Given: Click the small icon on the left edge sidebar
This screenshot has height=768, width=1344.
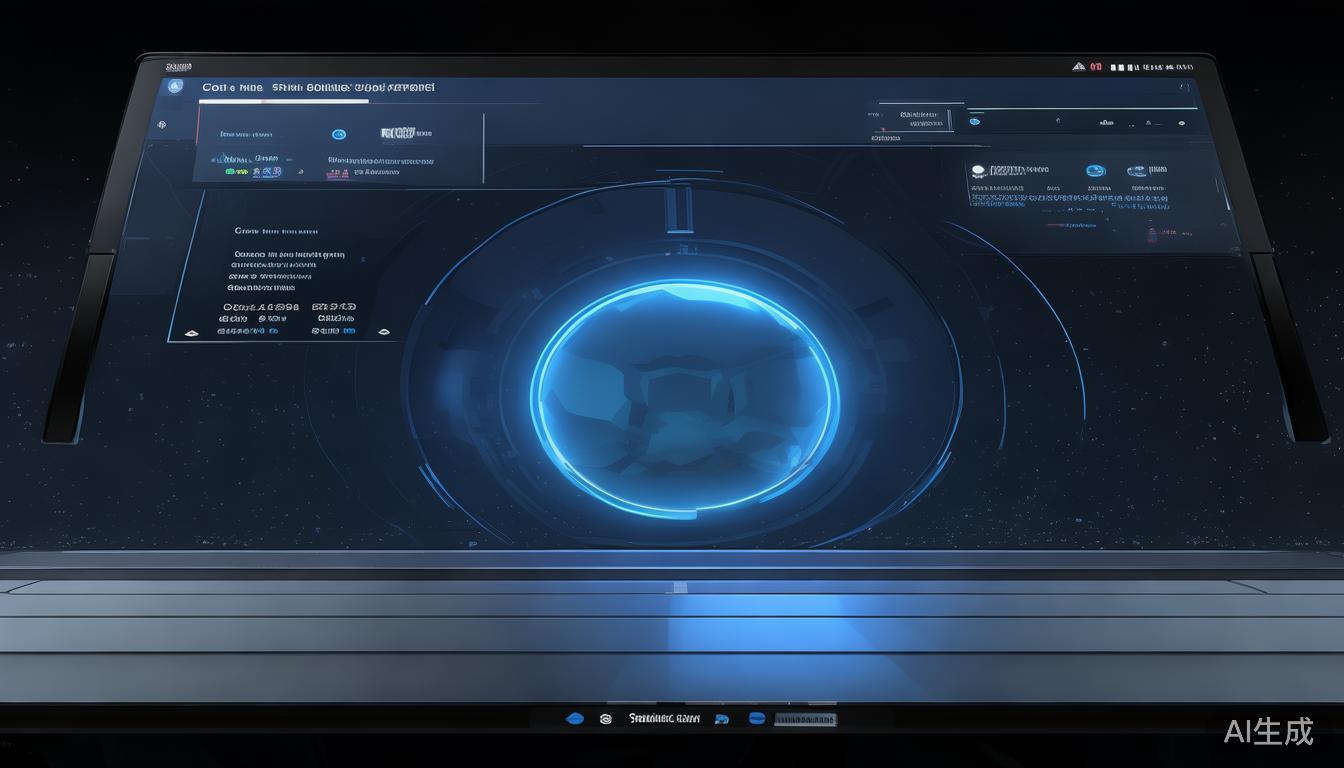Looking at the screenshot, I should pyautogui.click(x=162, y=125).
